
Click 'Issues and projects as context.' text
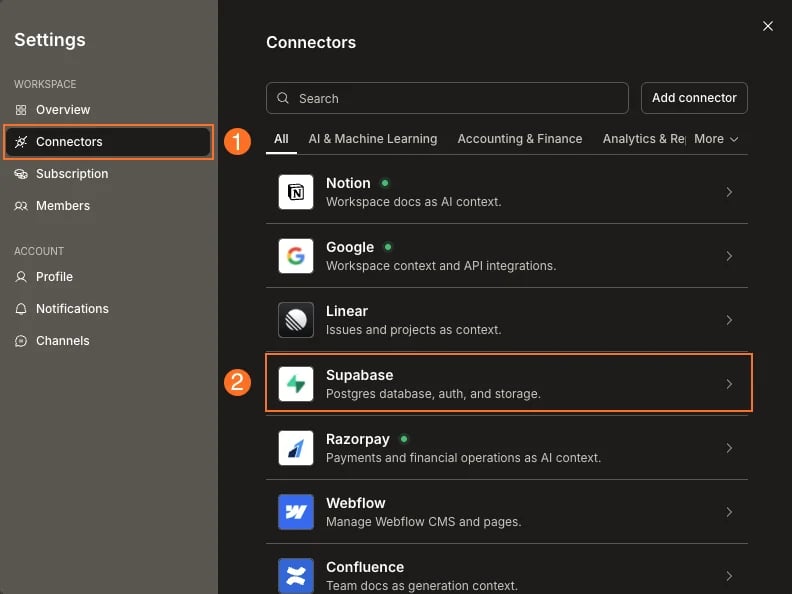tap(414, 330)
